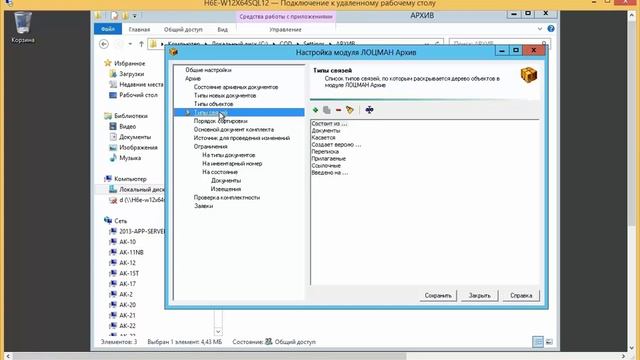Expand the Explorer ribbon chevron

point(540,29)
